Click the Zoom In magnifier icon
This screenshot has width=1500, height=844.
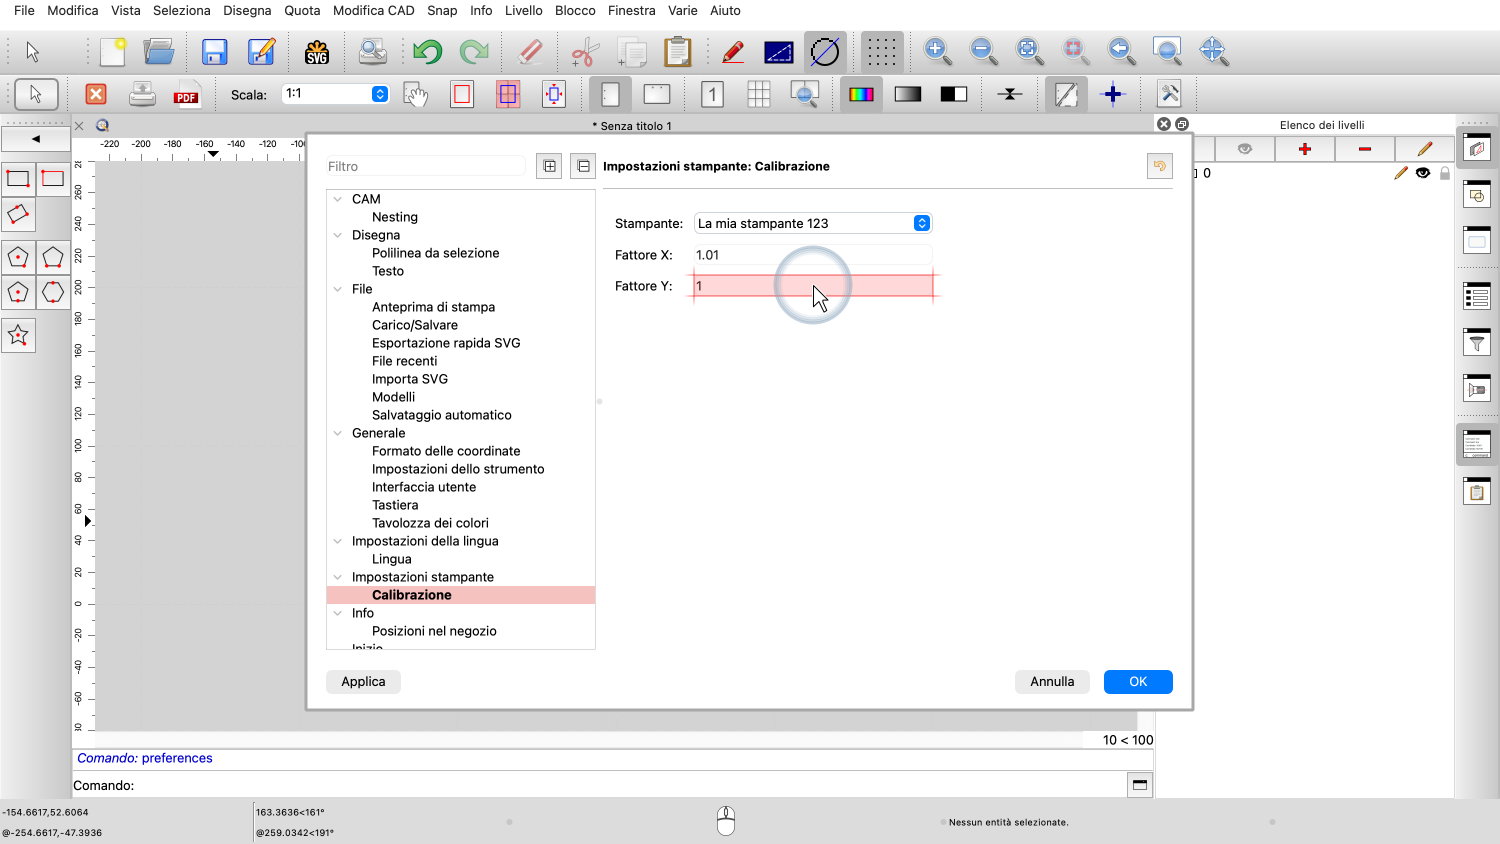pos(936,51)
